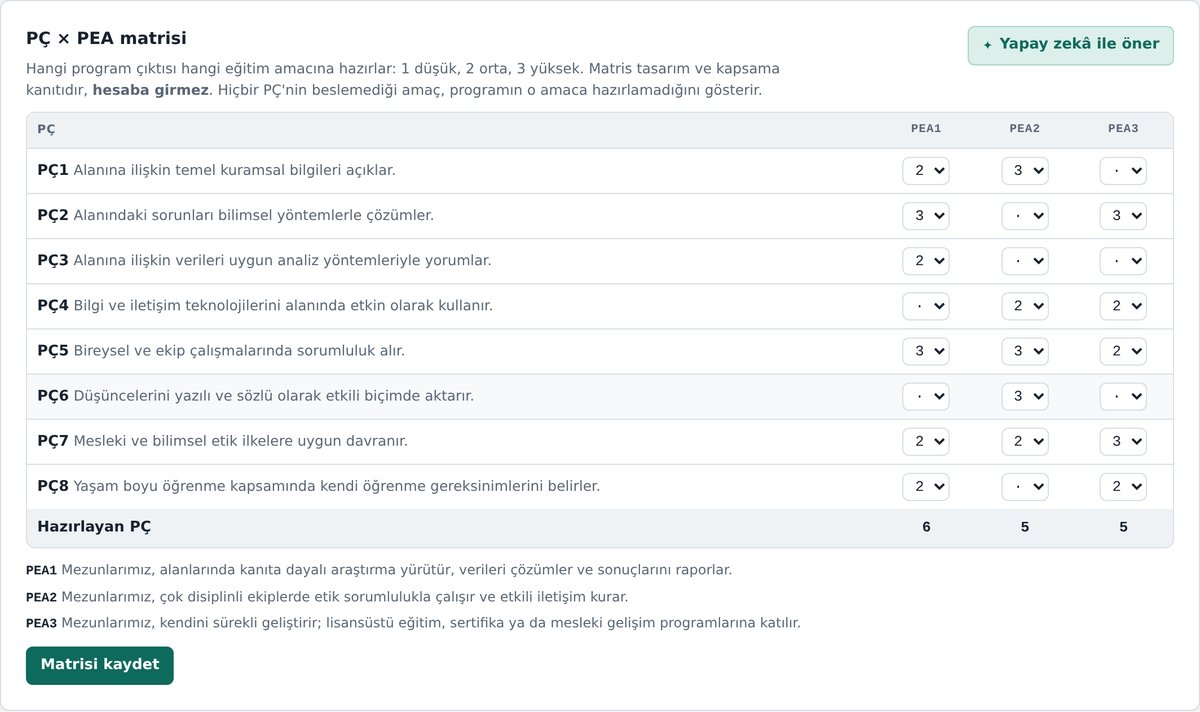Open PÇ1 PEA2 level dropdown
The height and width of the screenshot is (712, 1200).
click(x=1025, y=171)
